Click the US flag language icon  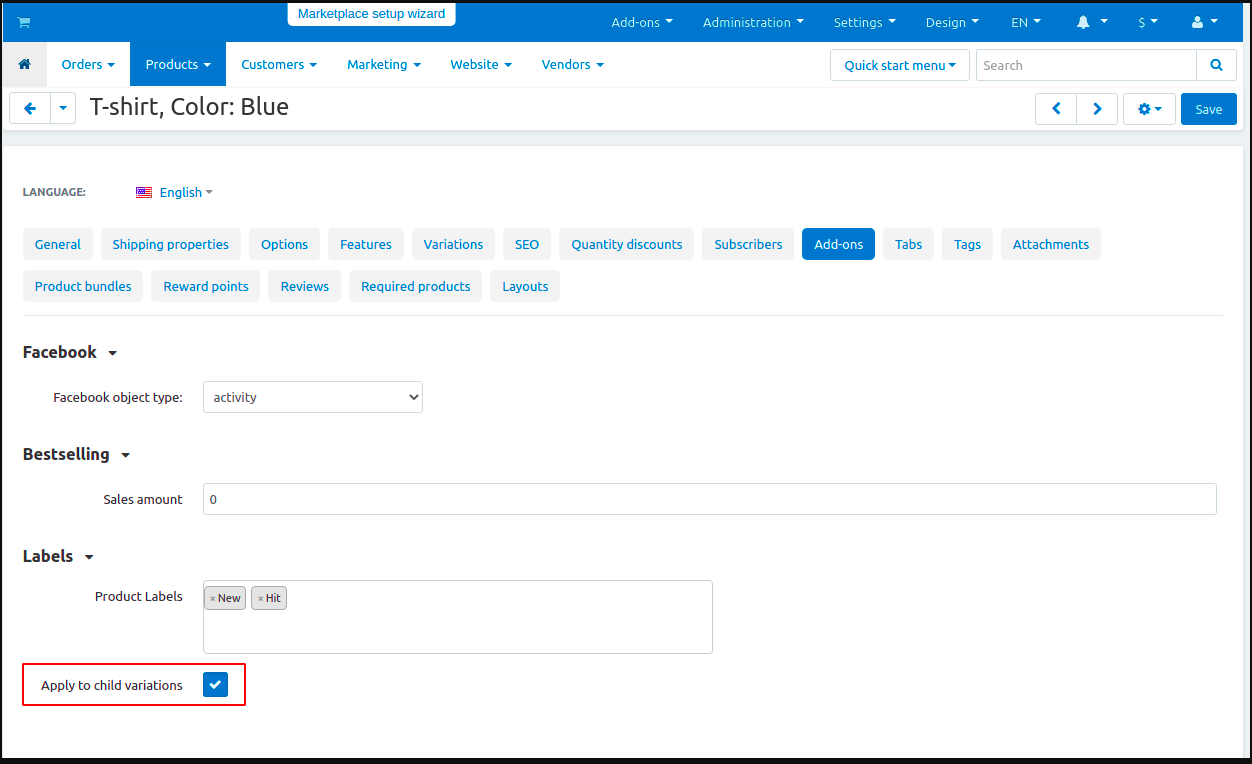[x=144, y=192]
